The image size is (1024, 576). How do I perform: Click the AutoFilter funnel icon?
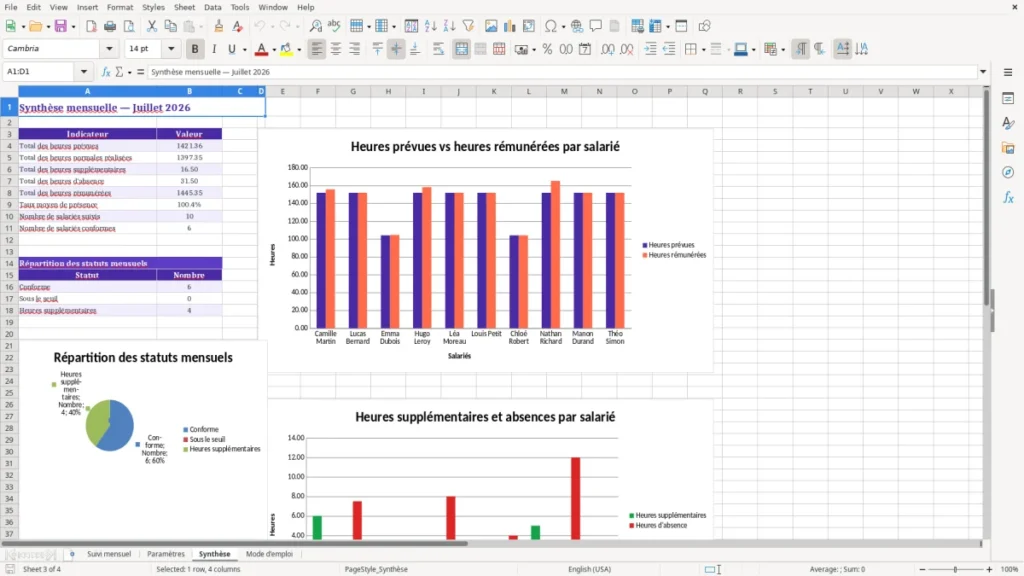468,26
